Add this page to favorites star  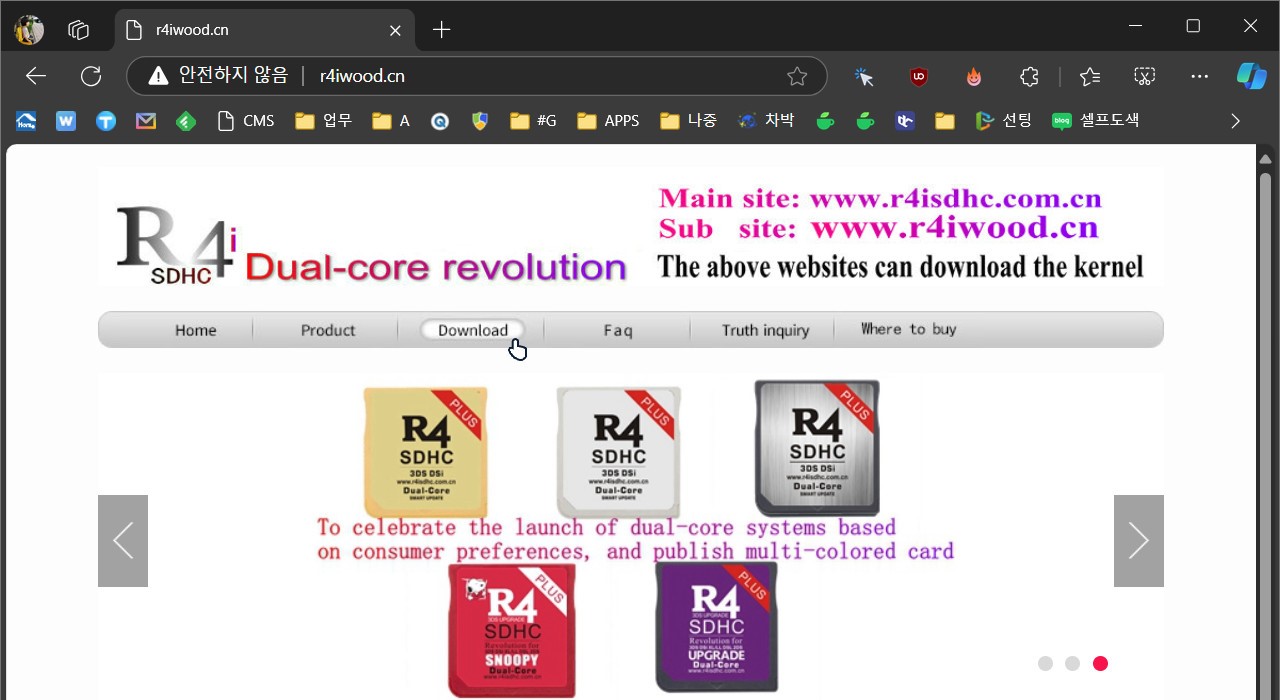point(797,76)
